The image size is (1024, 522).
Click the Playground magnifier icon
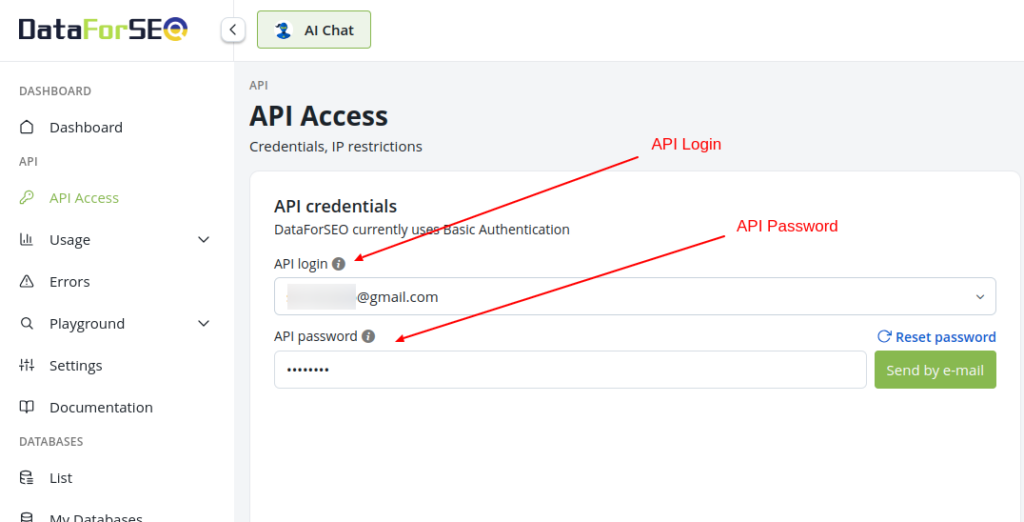coord(26,323)
